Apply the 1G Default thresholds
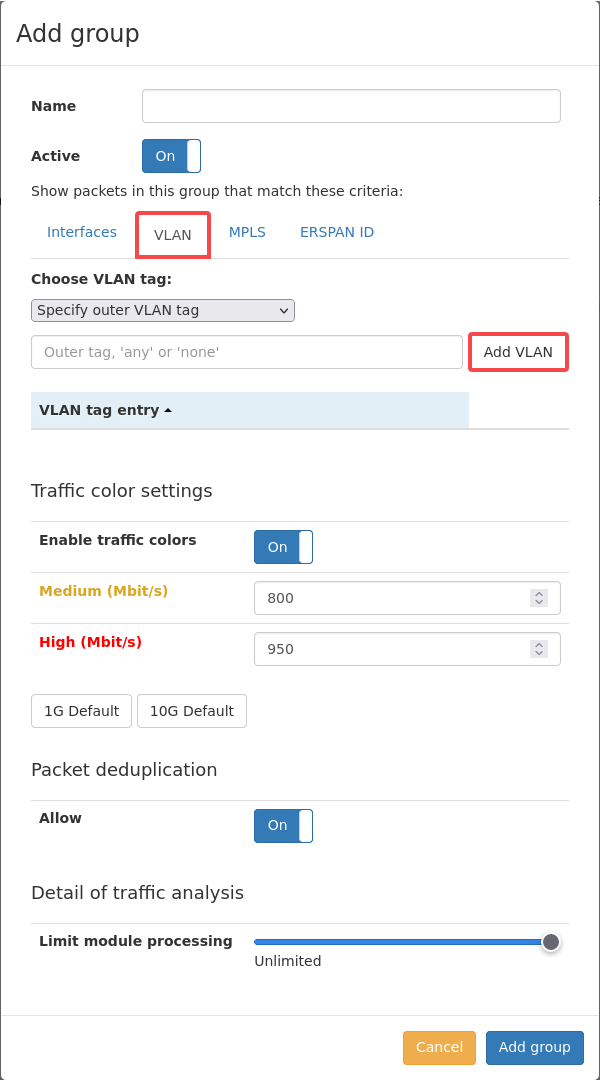 tap(81, 711)
